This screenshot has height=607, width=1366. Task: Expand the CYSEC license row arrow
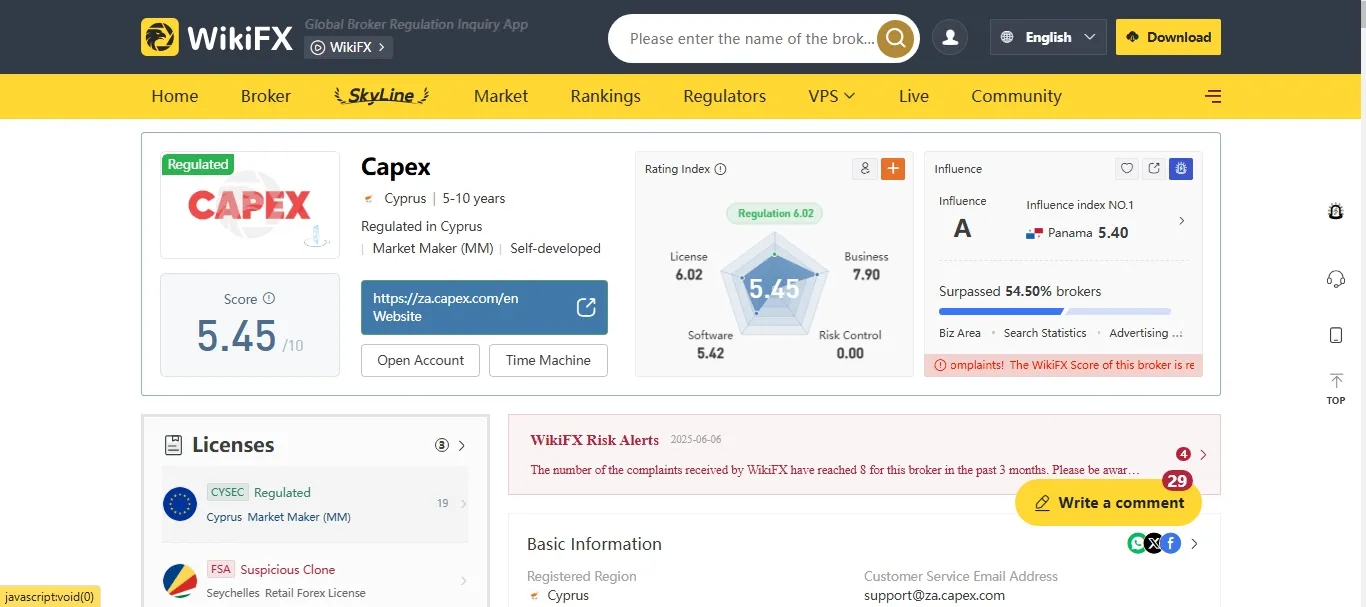click(463, 503)
